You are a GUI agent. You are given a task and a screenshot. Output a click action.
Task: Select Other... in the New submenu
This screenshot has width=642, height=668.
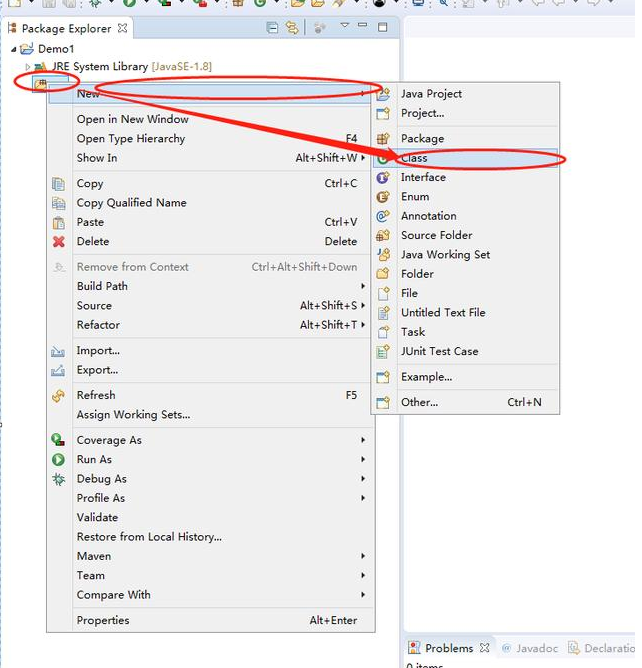coord(419,402)
